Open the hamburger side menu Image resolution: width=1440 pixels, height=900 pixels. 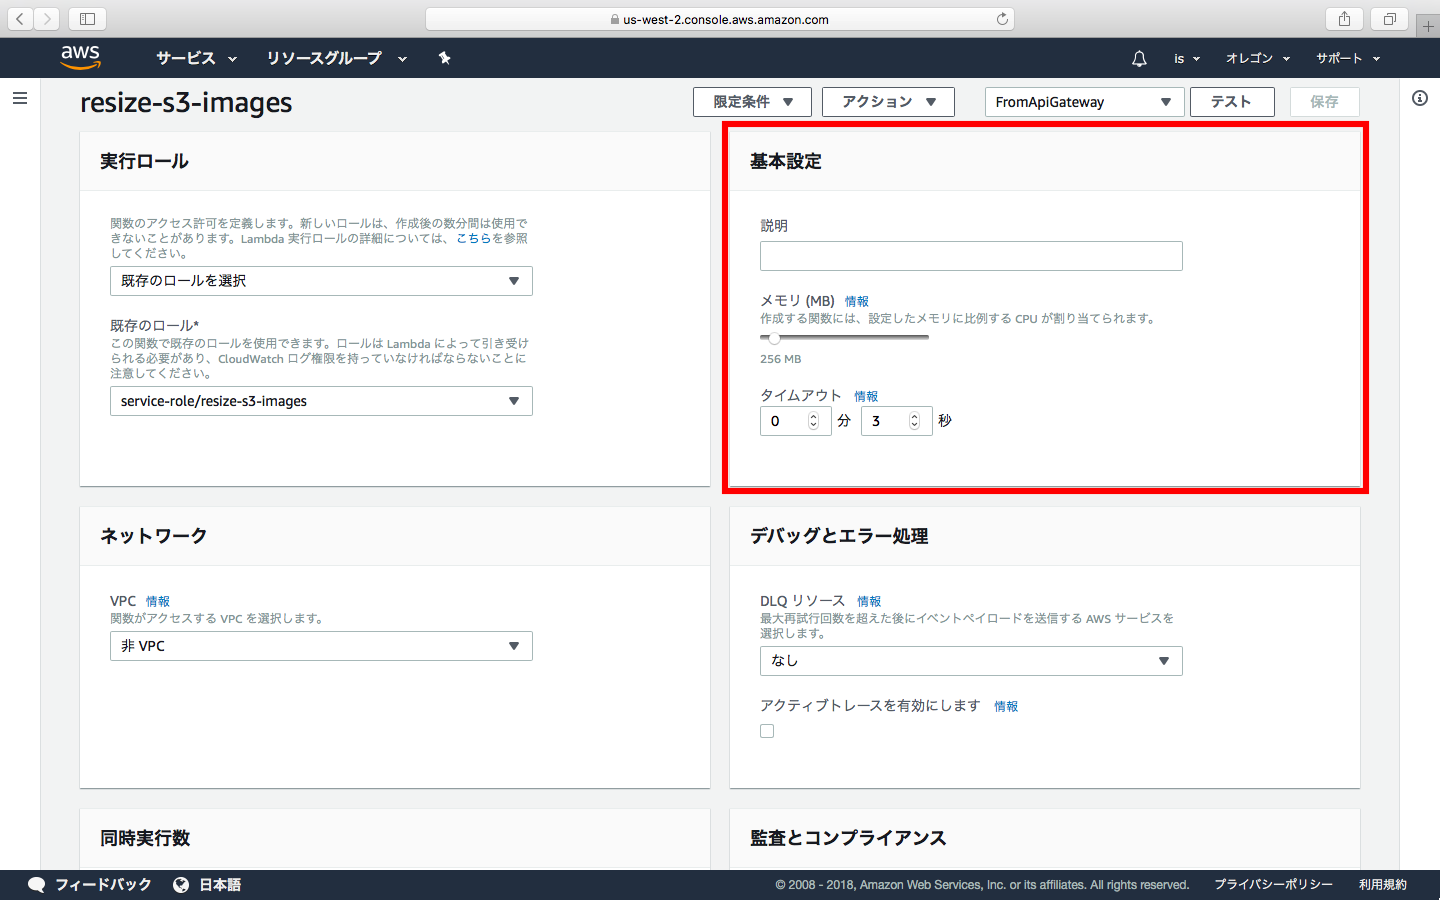click(20, 98)
